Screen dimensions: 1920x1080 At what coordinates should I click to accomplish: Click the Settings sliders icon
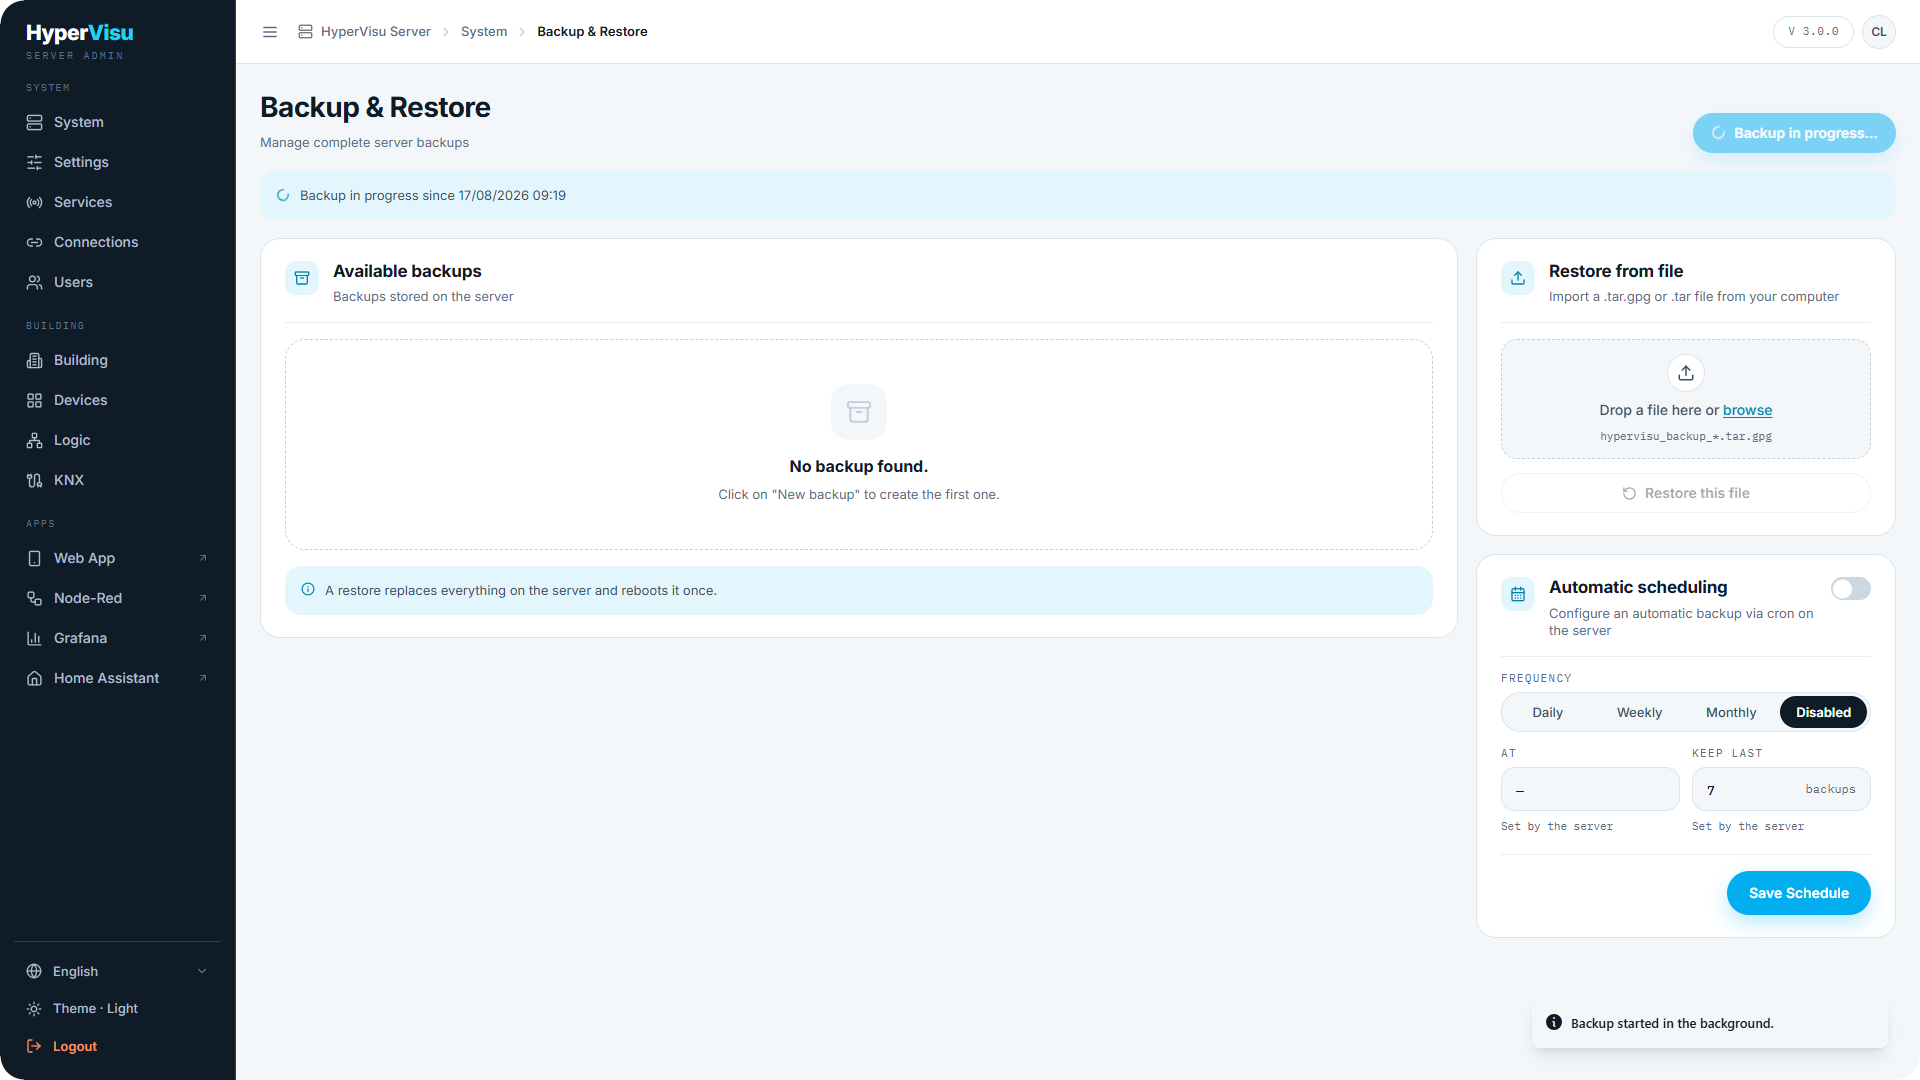click(x=34, y=162)
